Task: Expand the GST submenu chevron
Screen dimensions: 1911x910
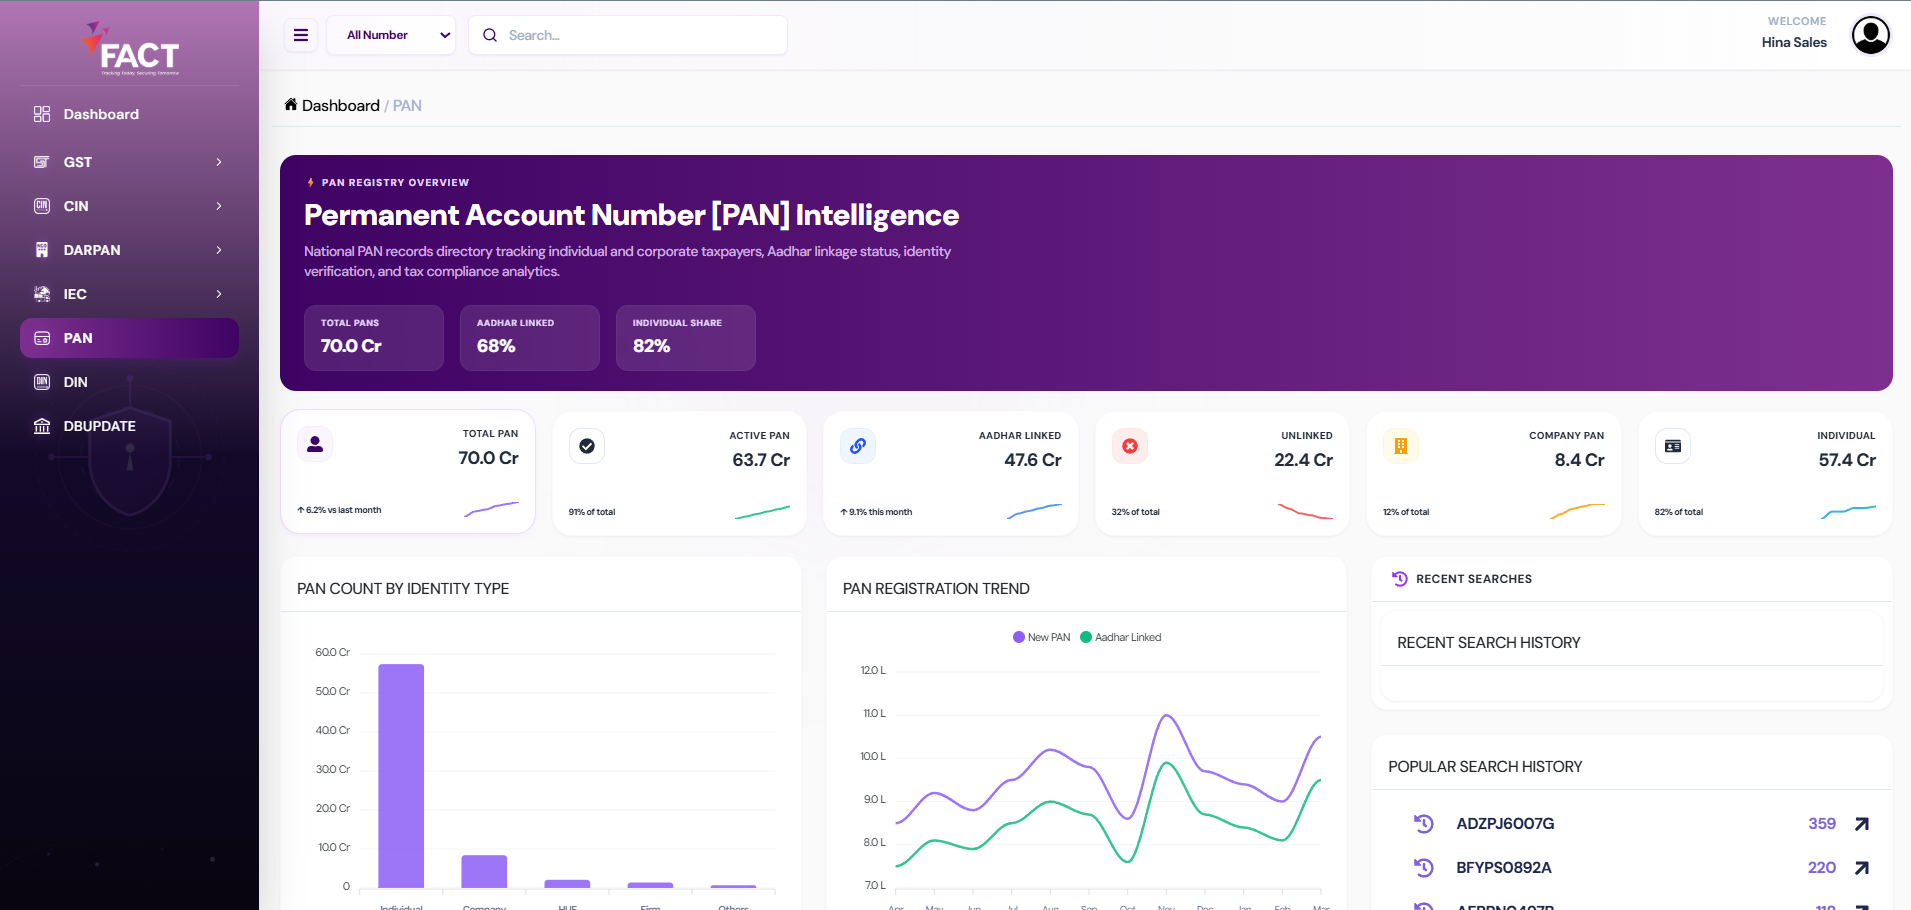Action: (219, 162)
